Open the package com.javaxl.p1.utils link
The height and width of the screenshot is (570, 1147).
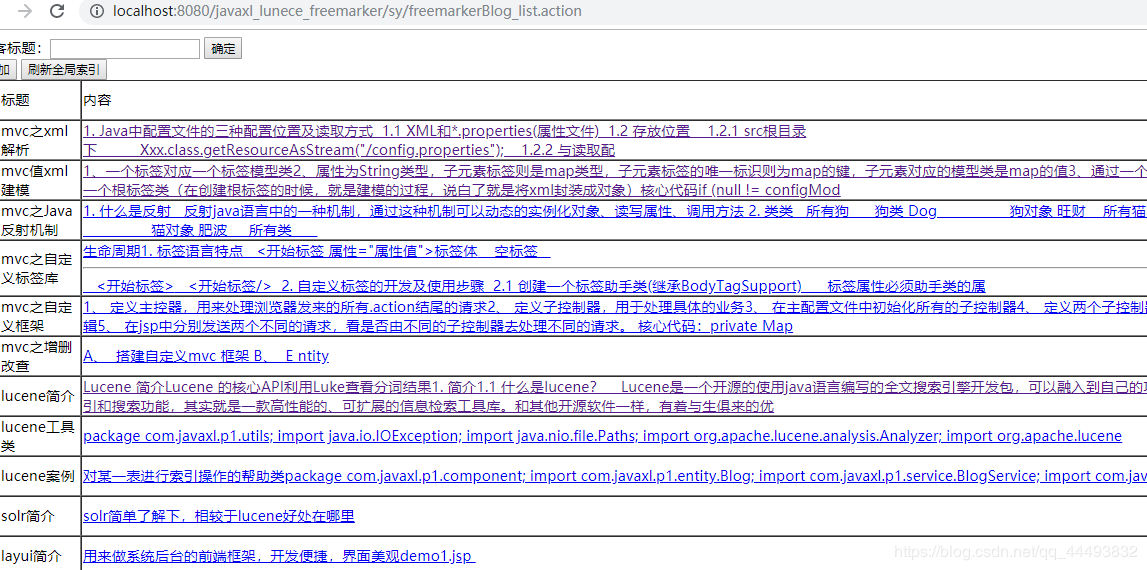click(x=602, y=436)
